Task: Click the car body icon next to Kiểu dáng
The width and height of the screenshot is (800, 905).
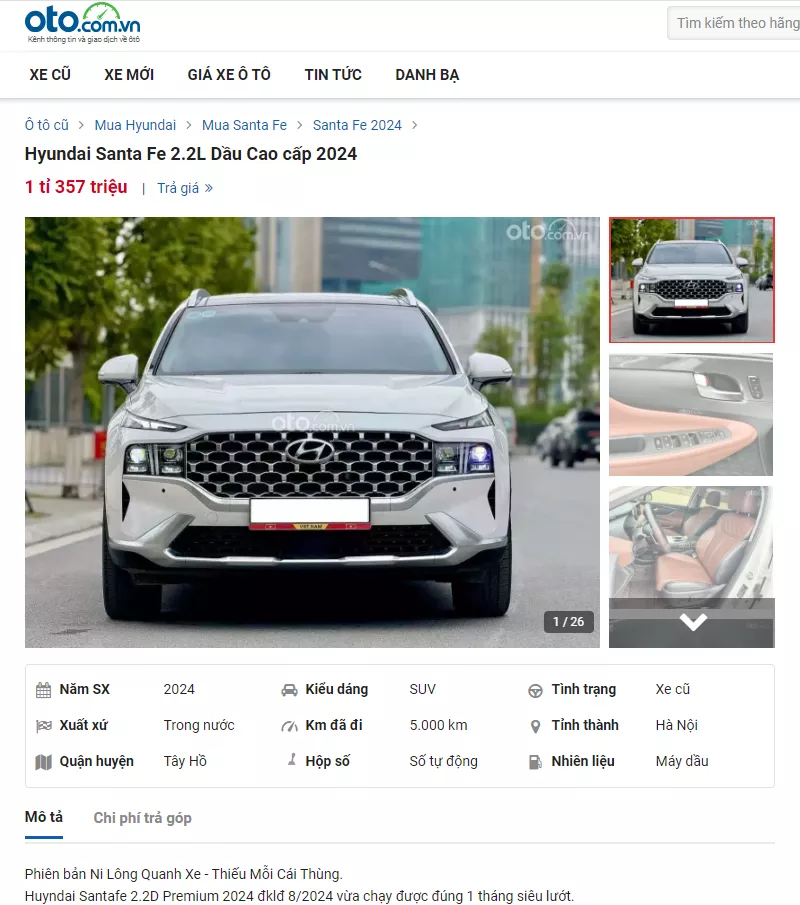Action: coord(288,689)
